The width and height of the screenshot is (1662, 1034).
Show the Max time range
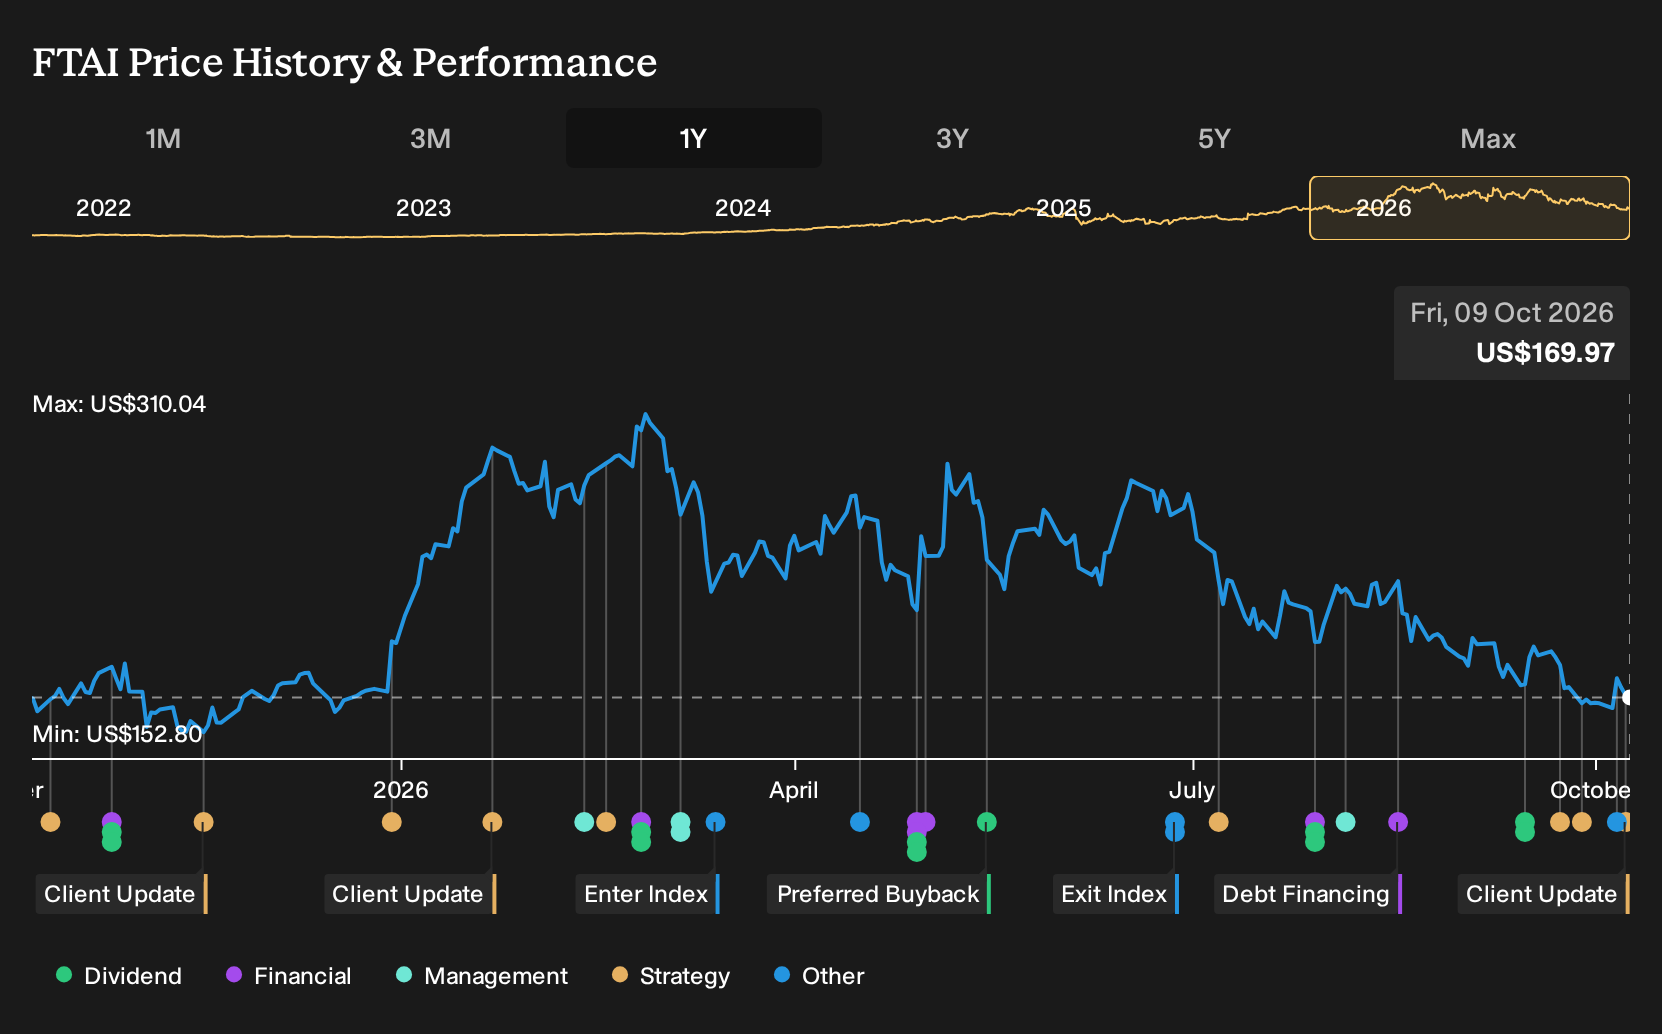point(1488,138)
